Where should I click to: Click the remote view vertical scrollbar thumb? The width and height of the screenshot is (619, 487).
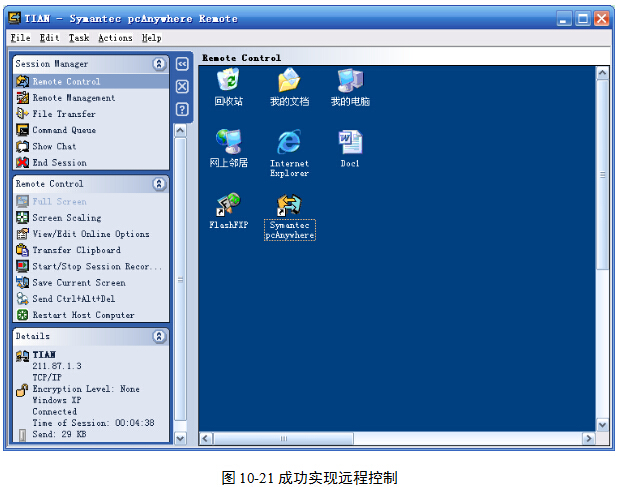(602, 174)
